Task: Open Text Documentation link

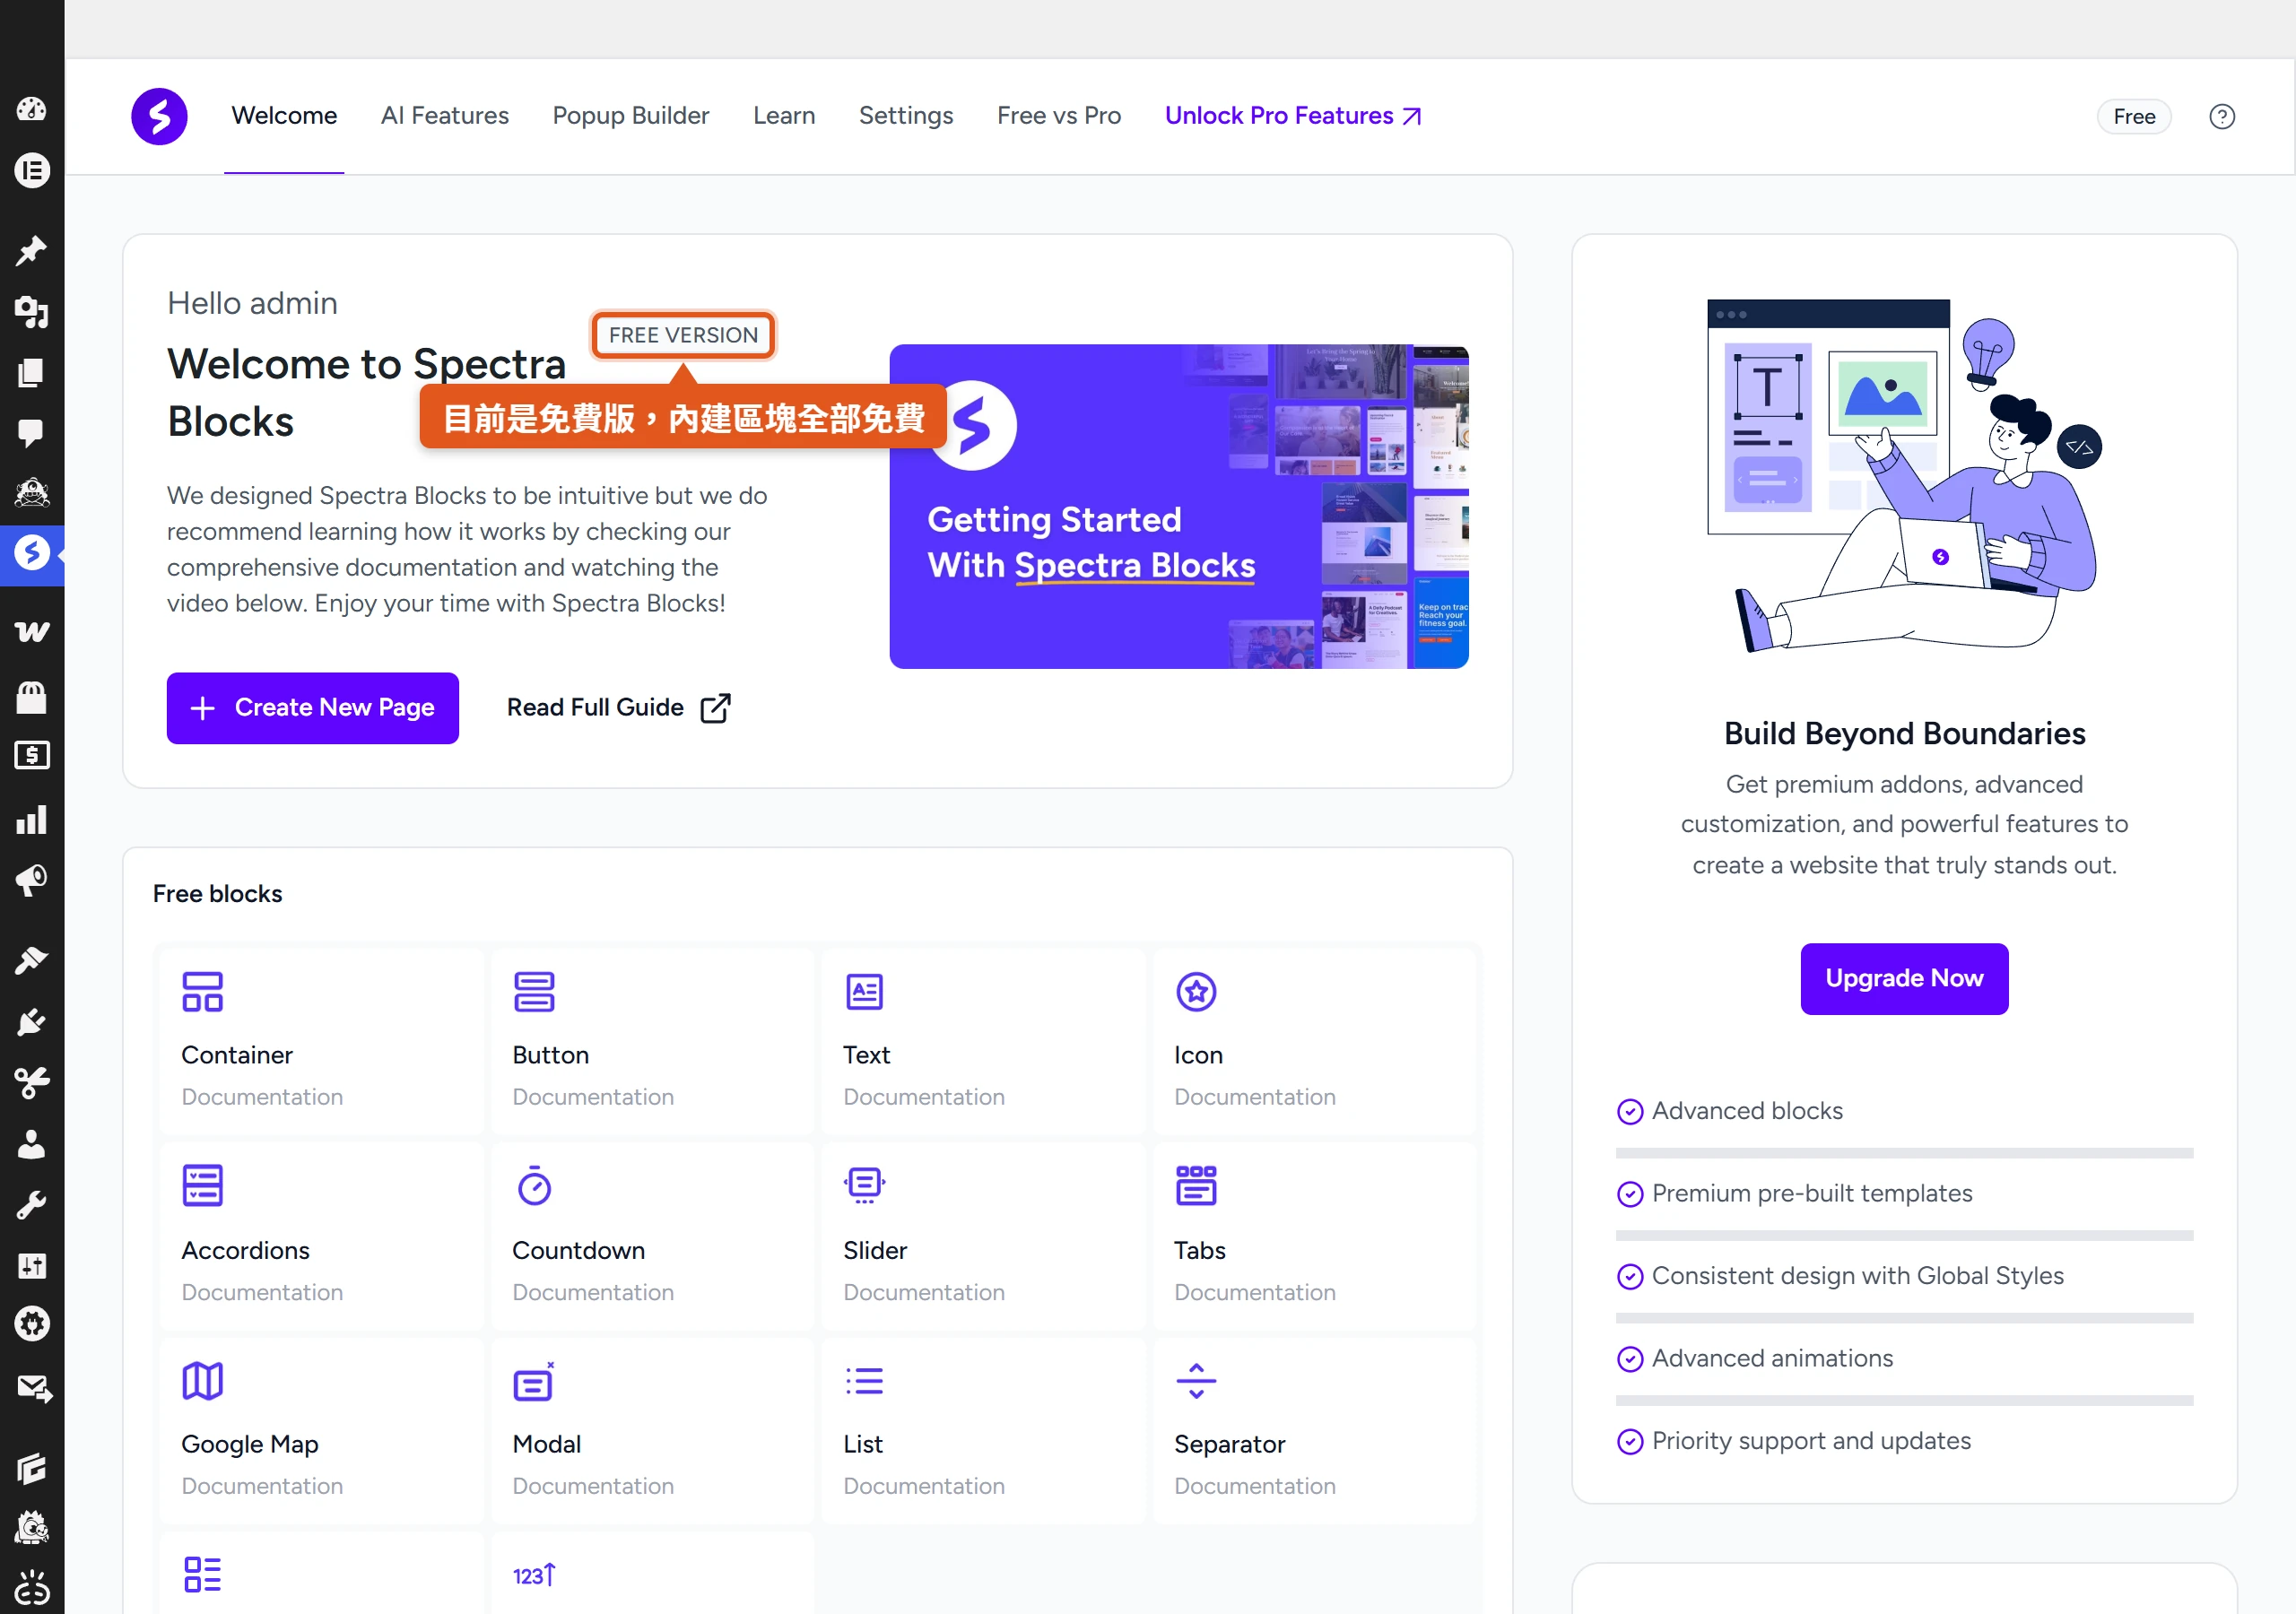Action: pyautogui.click(x=923, y=1096)
